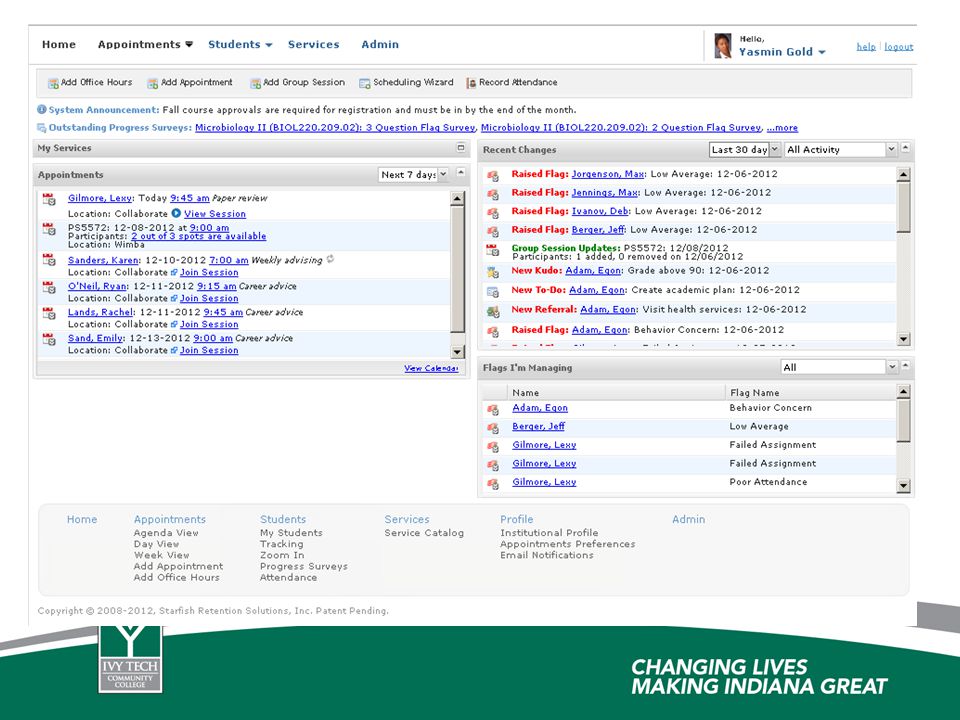Click the Recent Changes scroll up arrow
Viewport: 960px width, 720px height.
903,174
